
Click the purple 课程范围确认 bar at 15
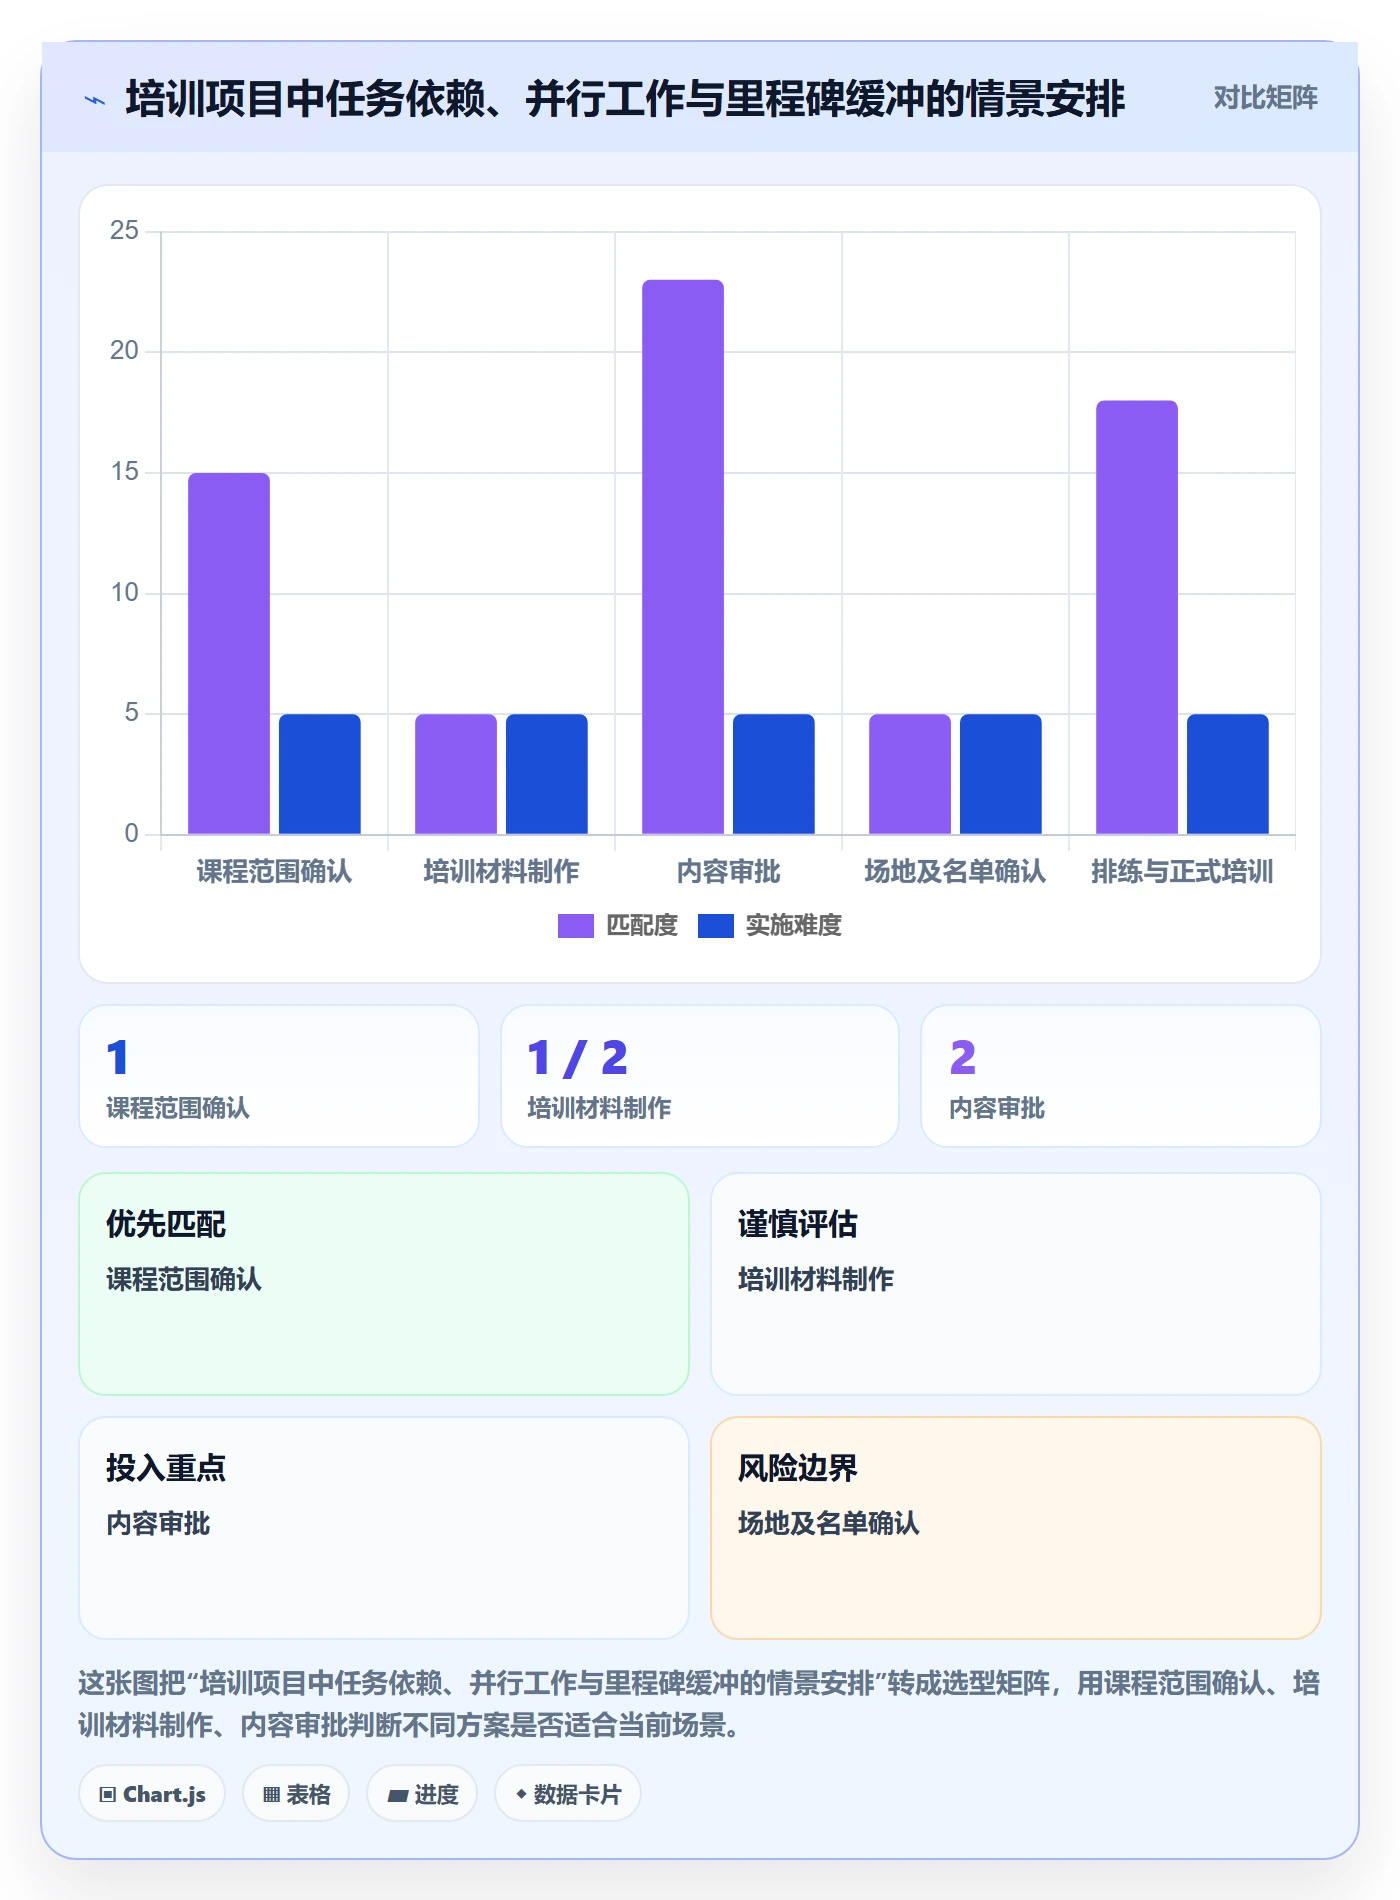tap(229, 653)
